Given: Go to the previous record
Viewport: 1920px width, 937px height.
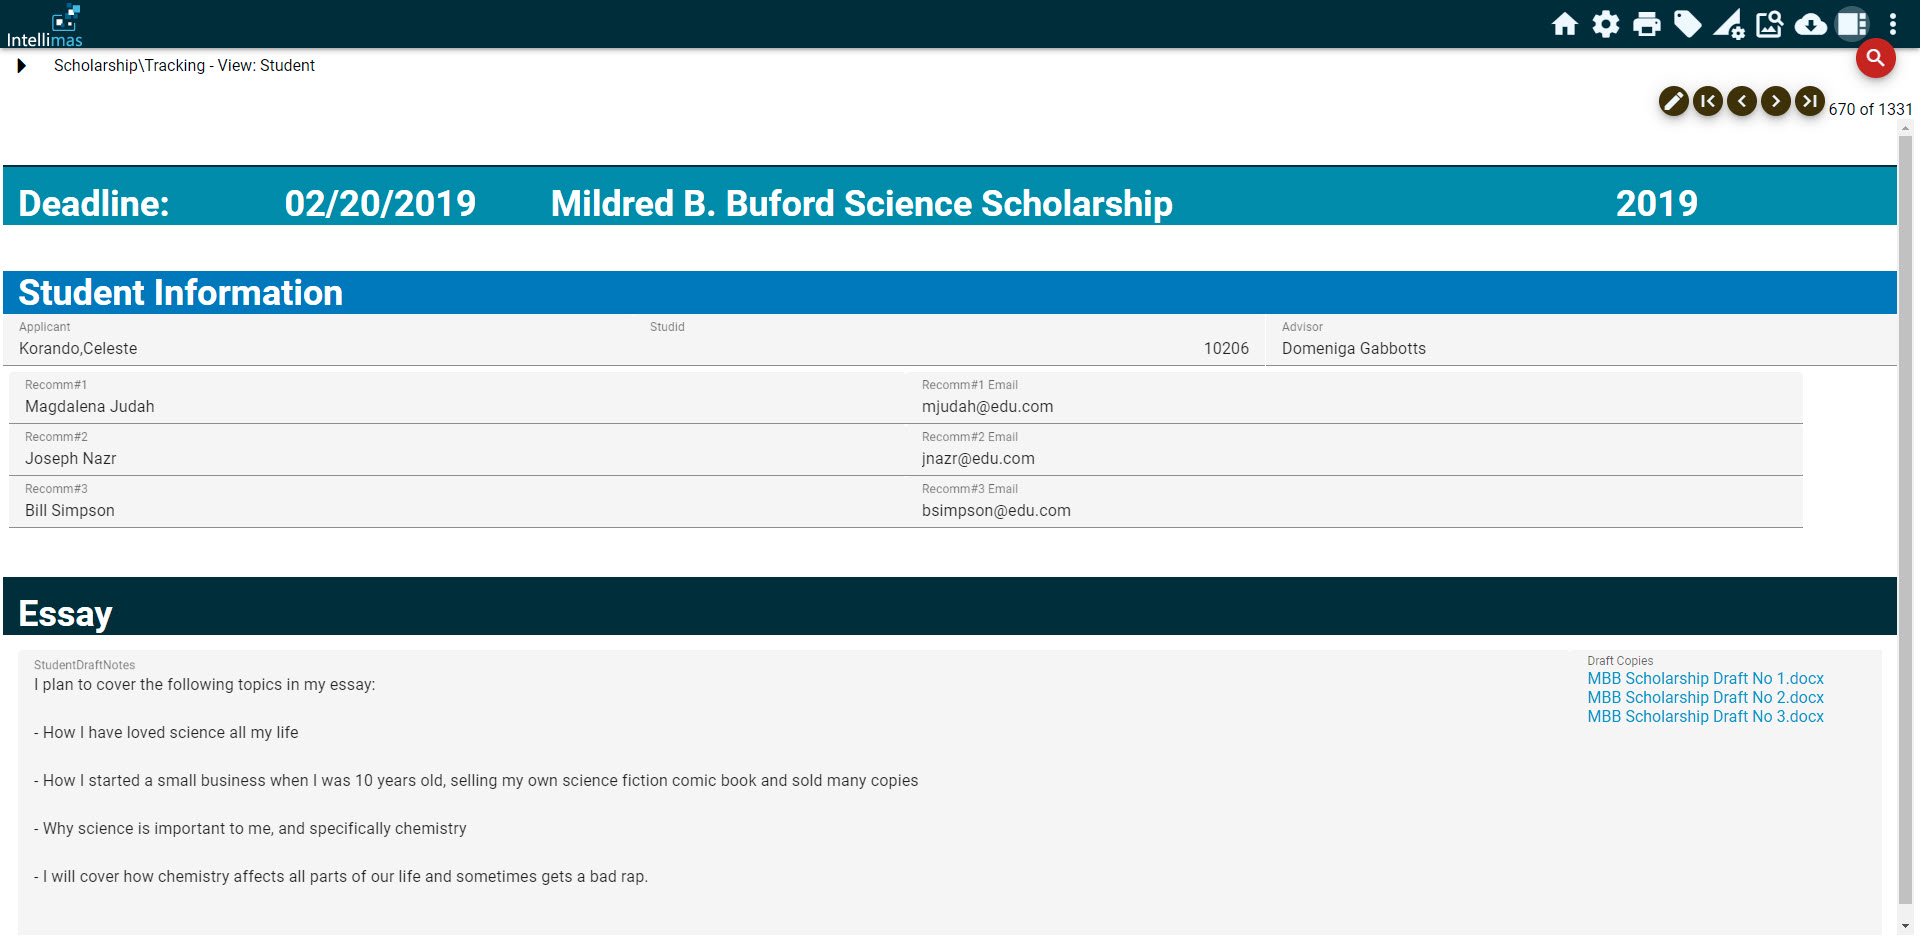Looking at the screenshot, I should [1742, 101].
